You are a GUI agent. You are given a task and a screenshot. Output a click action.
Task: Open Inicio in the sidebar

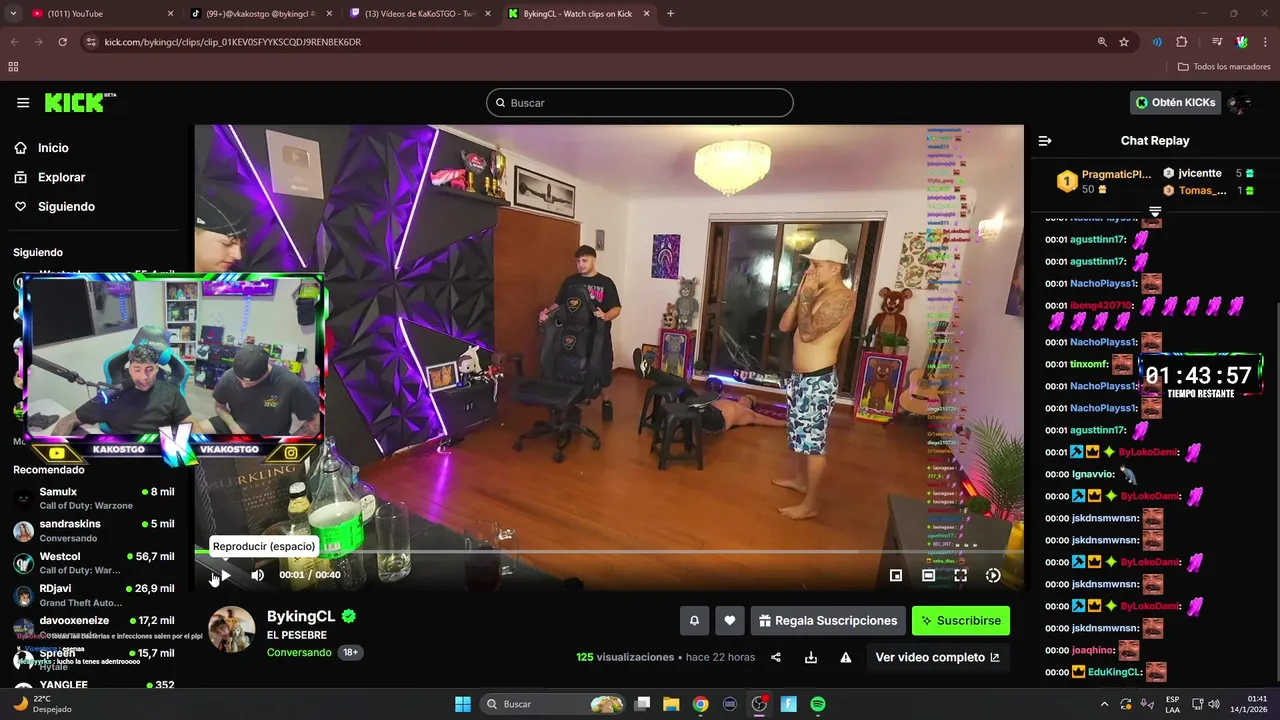click(53, 148)
